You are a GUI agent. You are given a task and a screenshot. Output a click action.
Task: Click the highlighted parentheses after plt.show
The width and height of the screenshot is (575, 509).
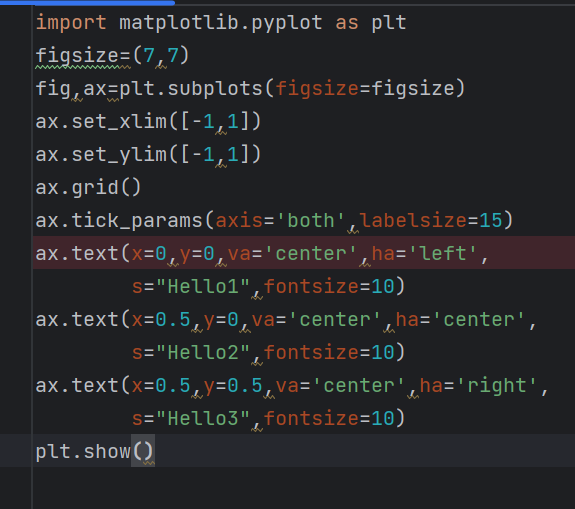tap(143, 451)
